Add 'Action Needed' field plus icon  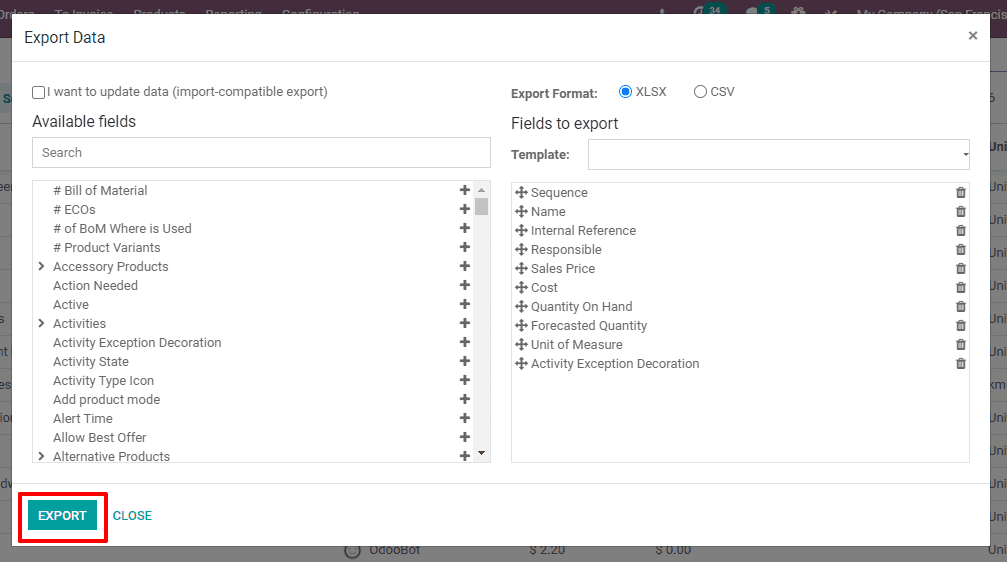click(465, 285)
